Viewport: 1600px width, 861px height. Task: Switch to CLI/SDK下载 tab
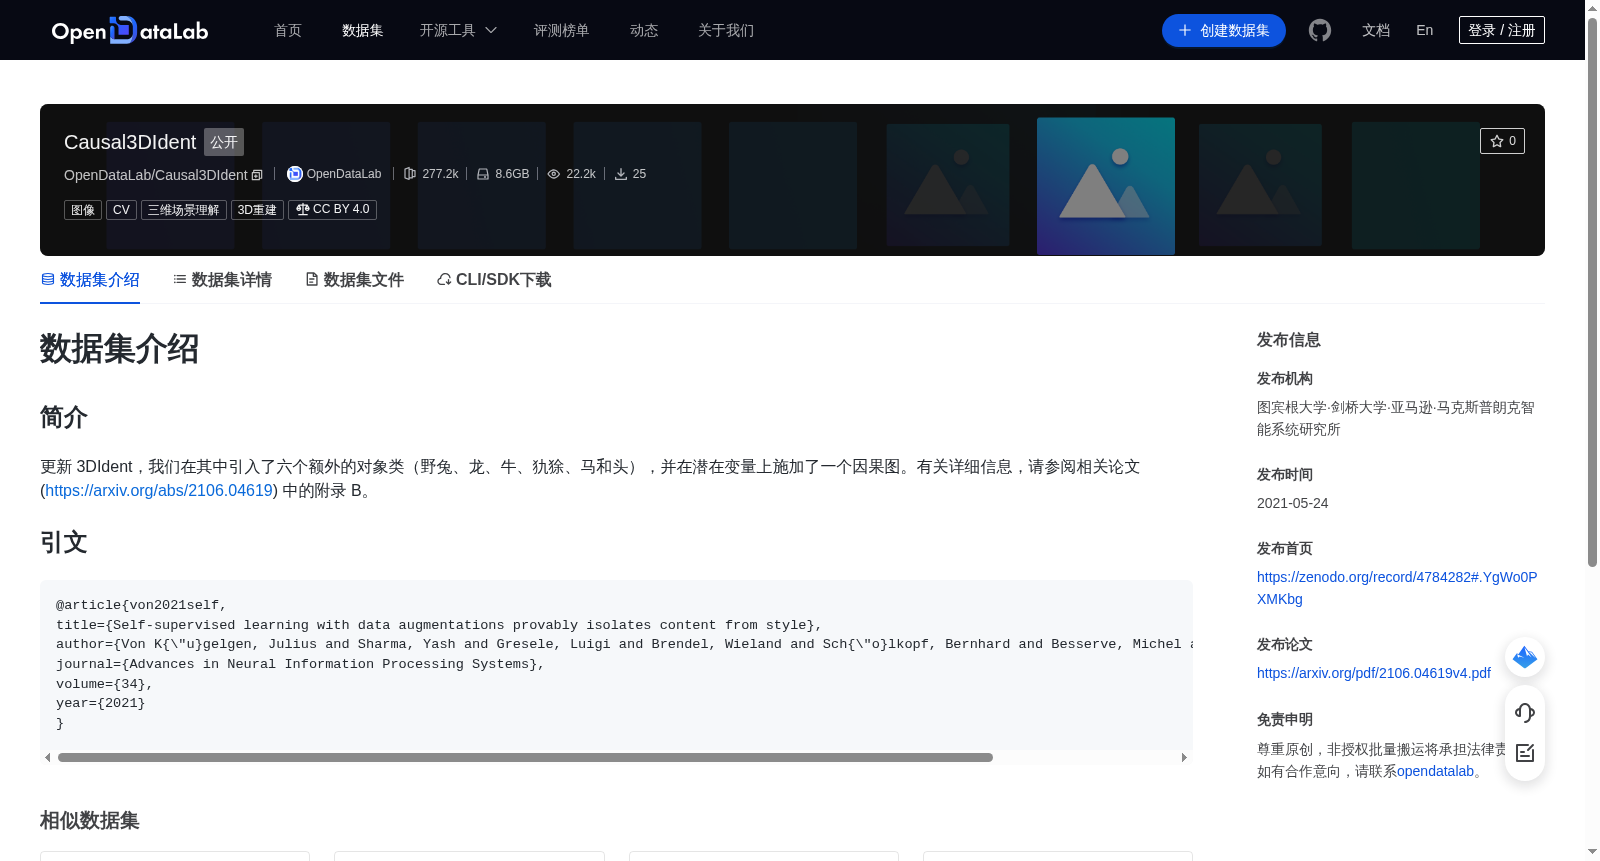tap(494, 280)
